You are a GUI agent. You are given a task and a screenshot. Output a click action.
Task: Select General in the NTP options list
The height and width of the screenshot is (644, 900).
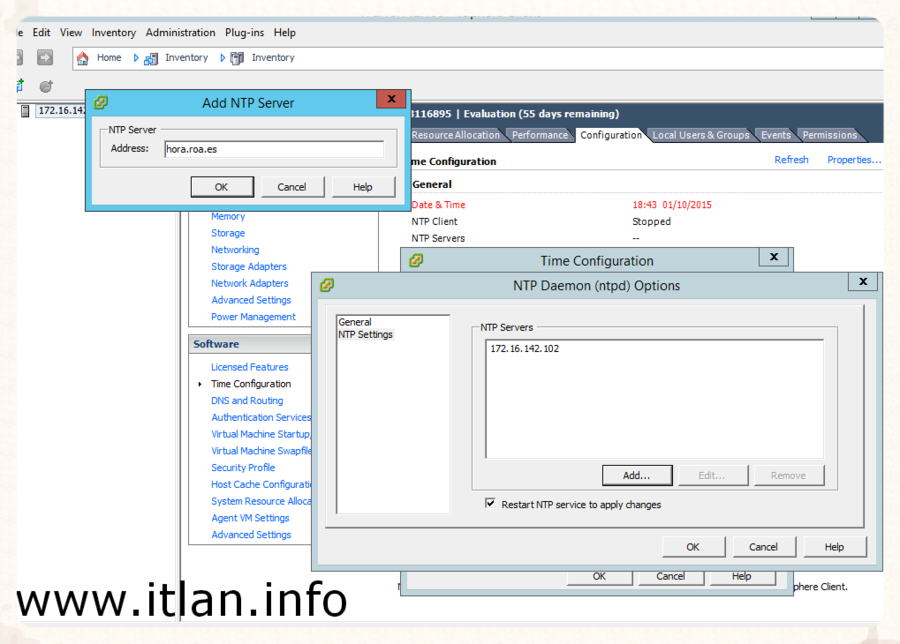[x=355, y=322]
